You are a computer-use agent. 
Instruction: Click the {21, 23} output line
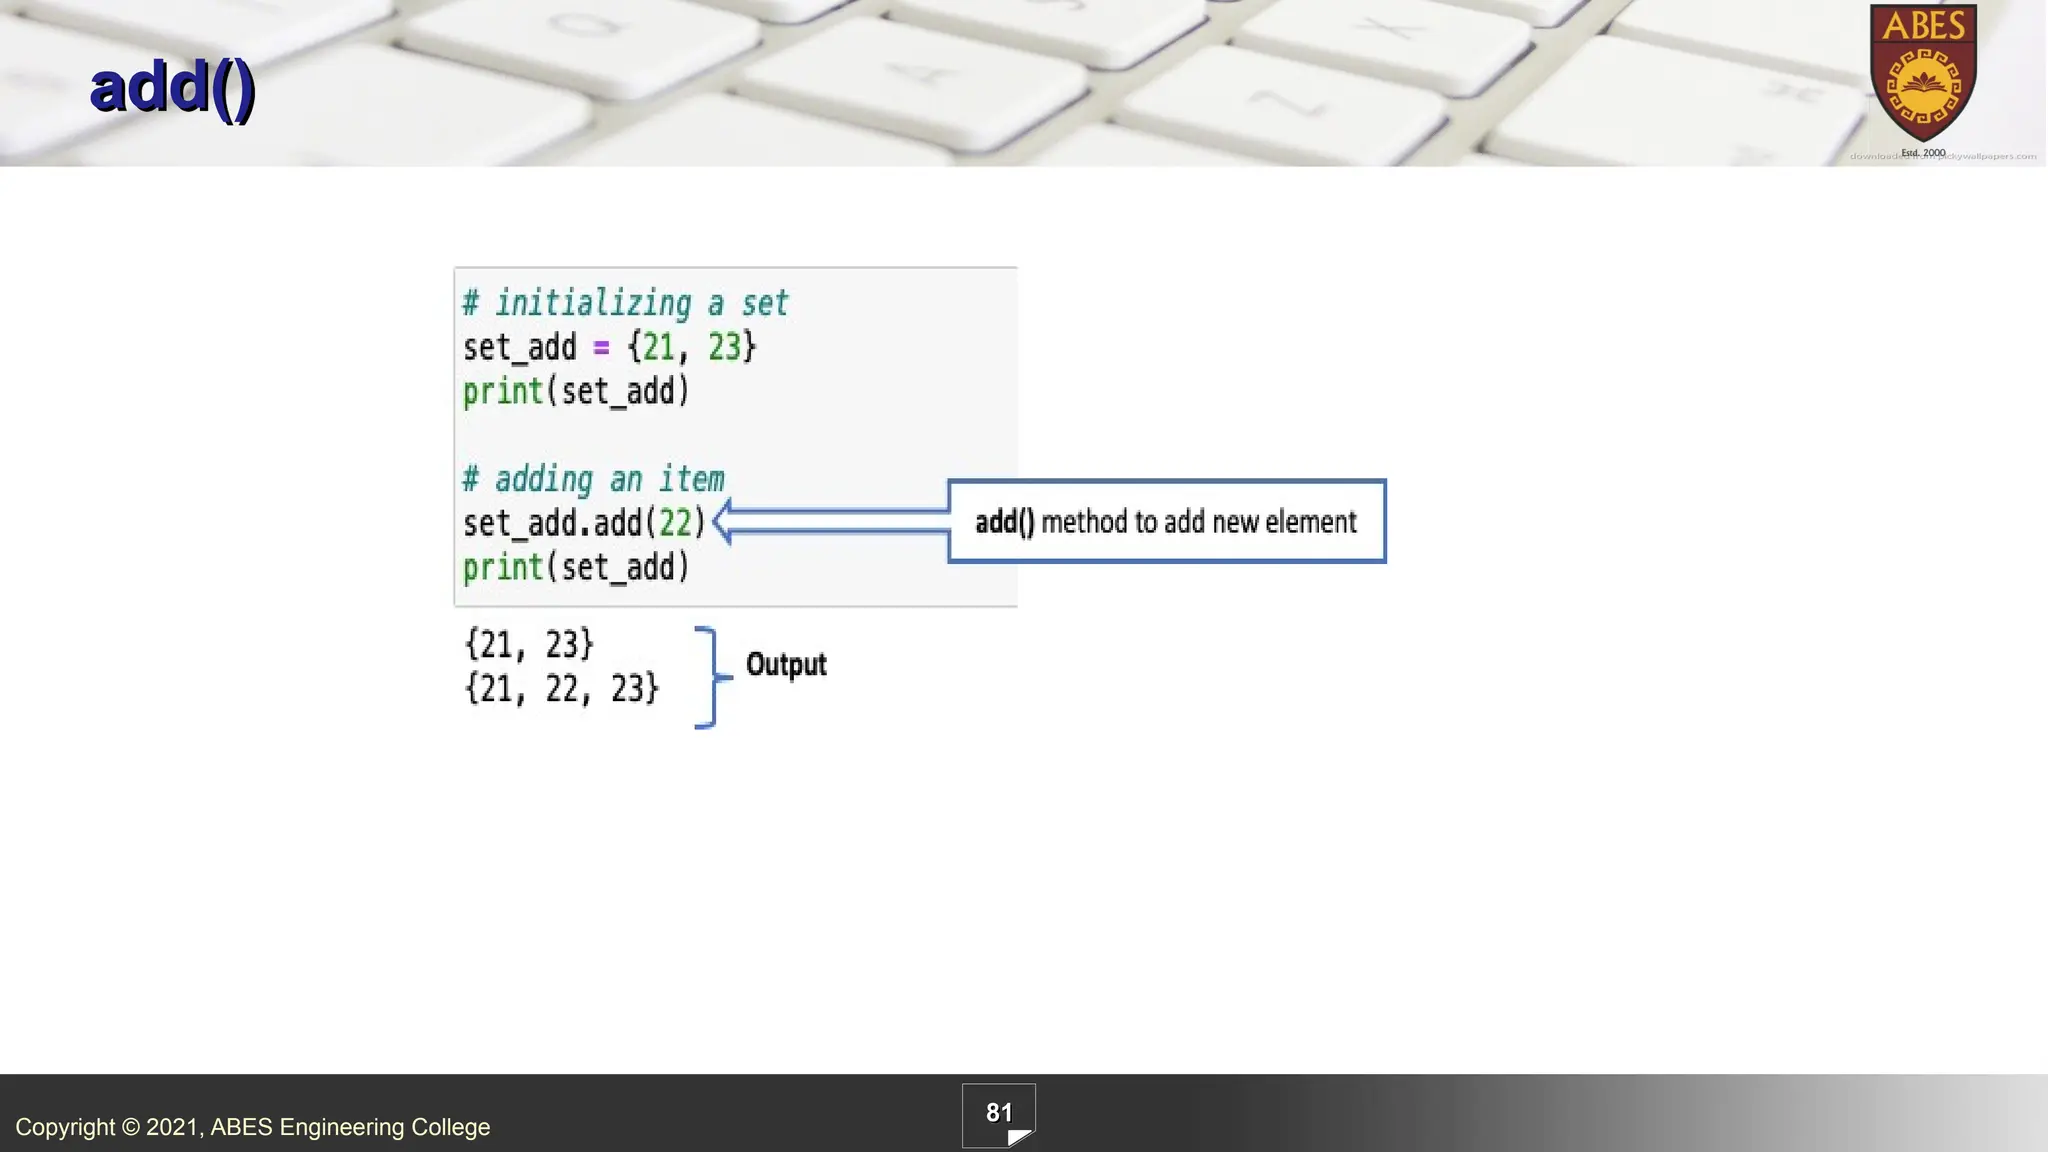coord(529,644)
